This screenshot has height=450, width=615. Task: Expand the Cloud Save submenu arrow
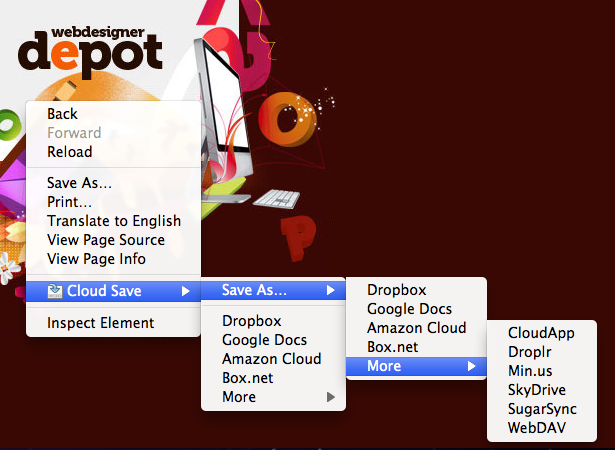click(186, 291)
